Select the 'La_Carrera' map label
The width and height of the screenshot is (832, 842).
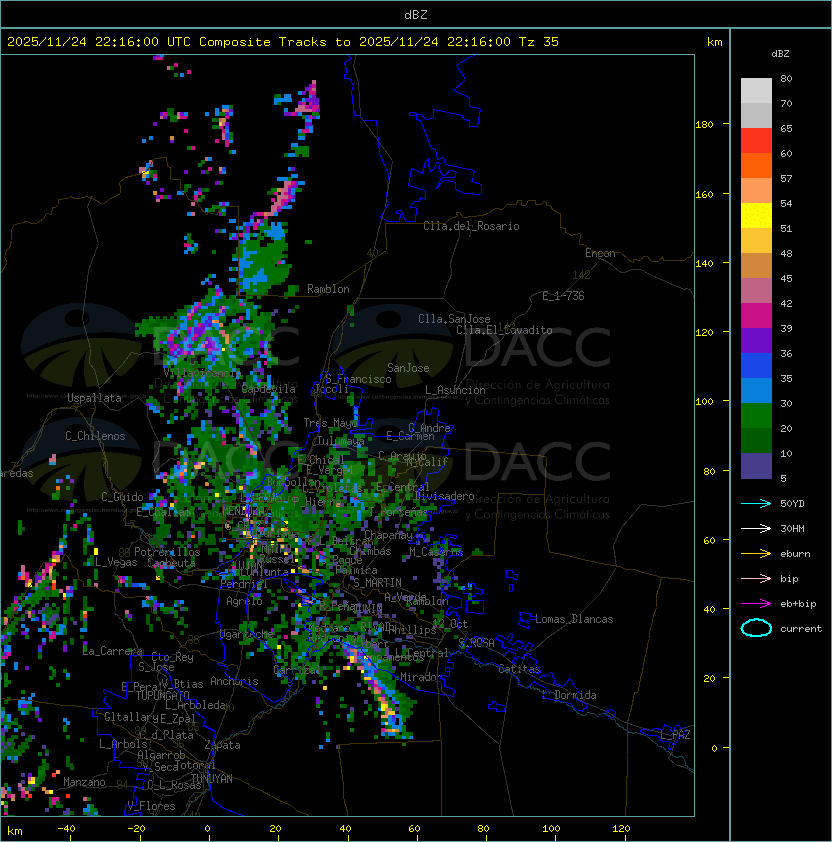click(x=112, y=651)
